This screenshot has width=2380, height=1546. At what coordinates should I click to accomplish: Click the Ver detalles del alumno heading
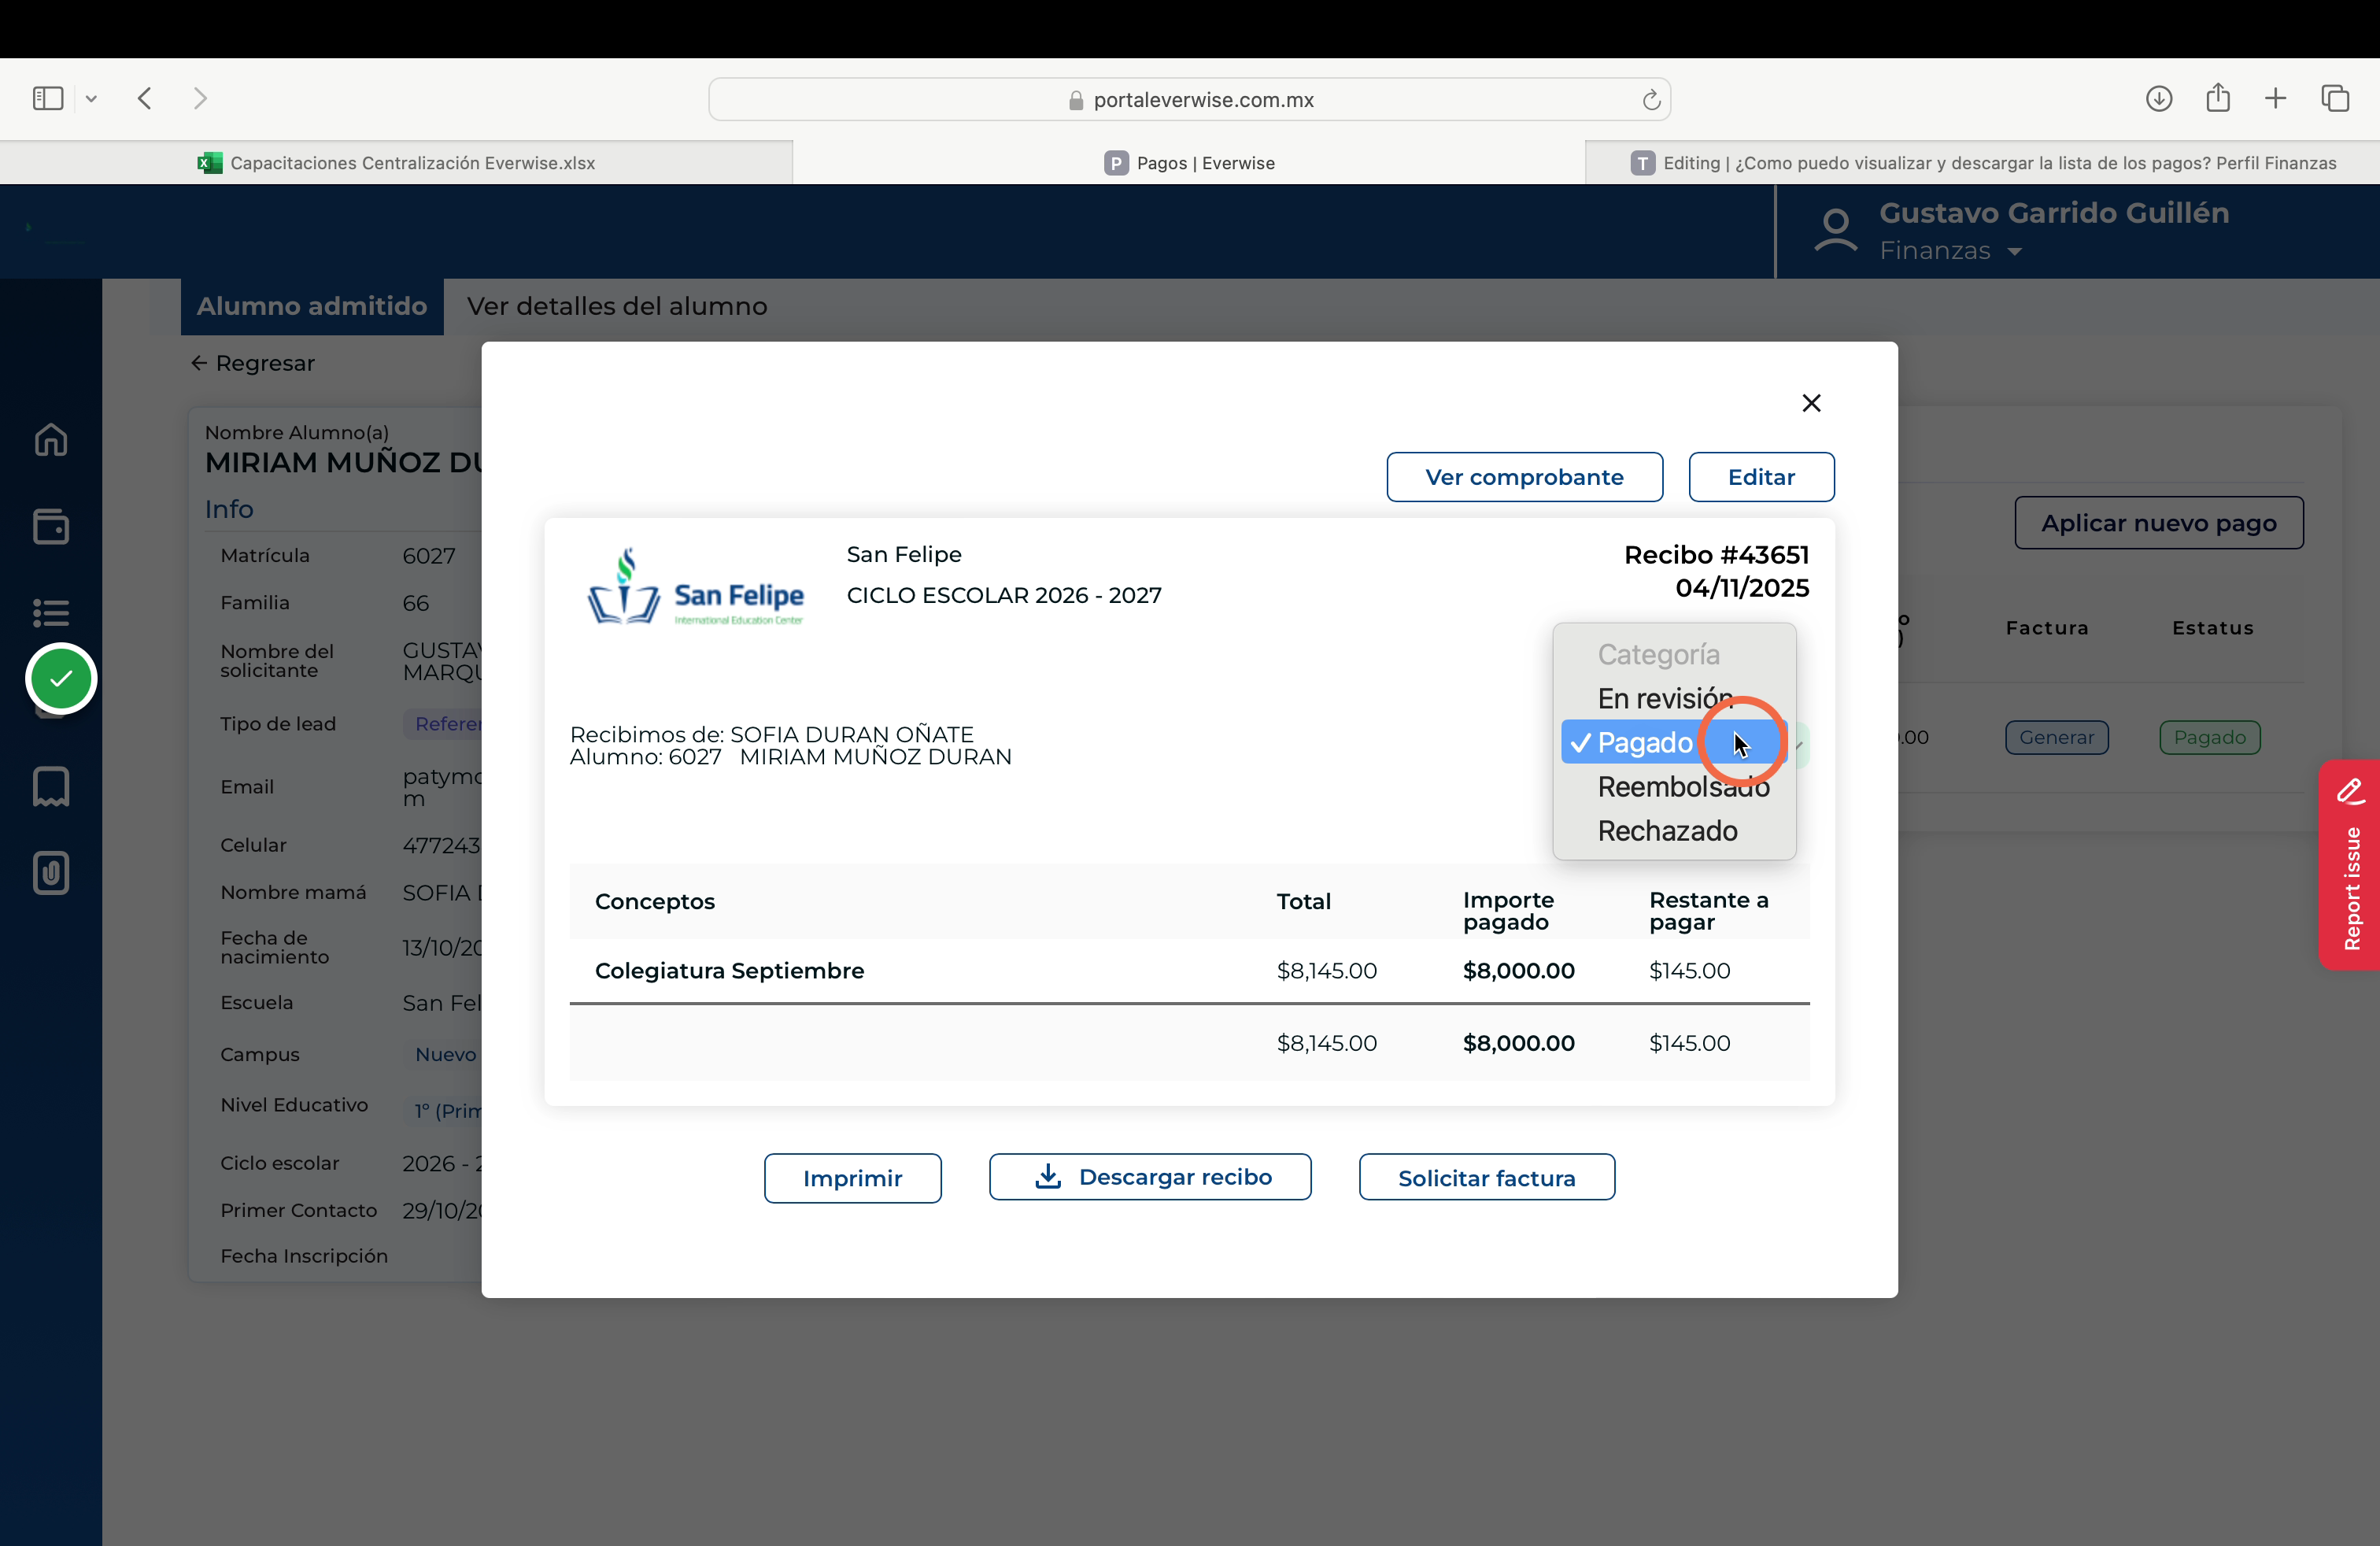coord(617,306)
